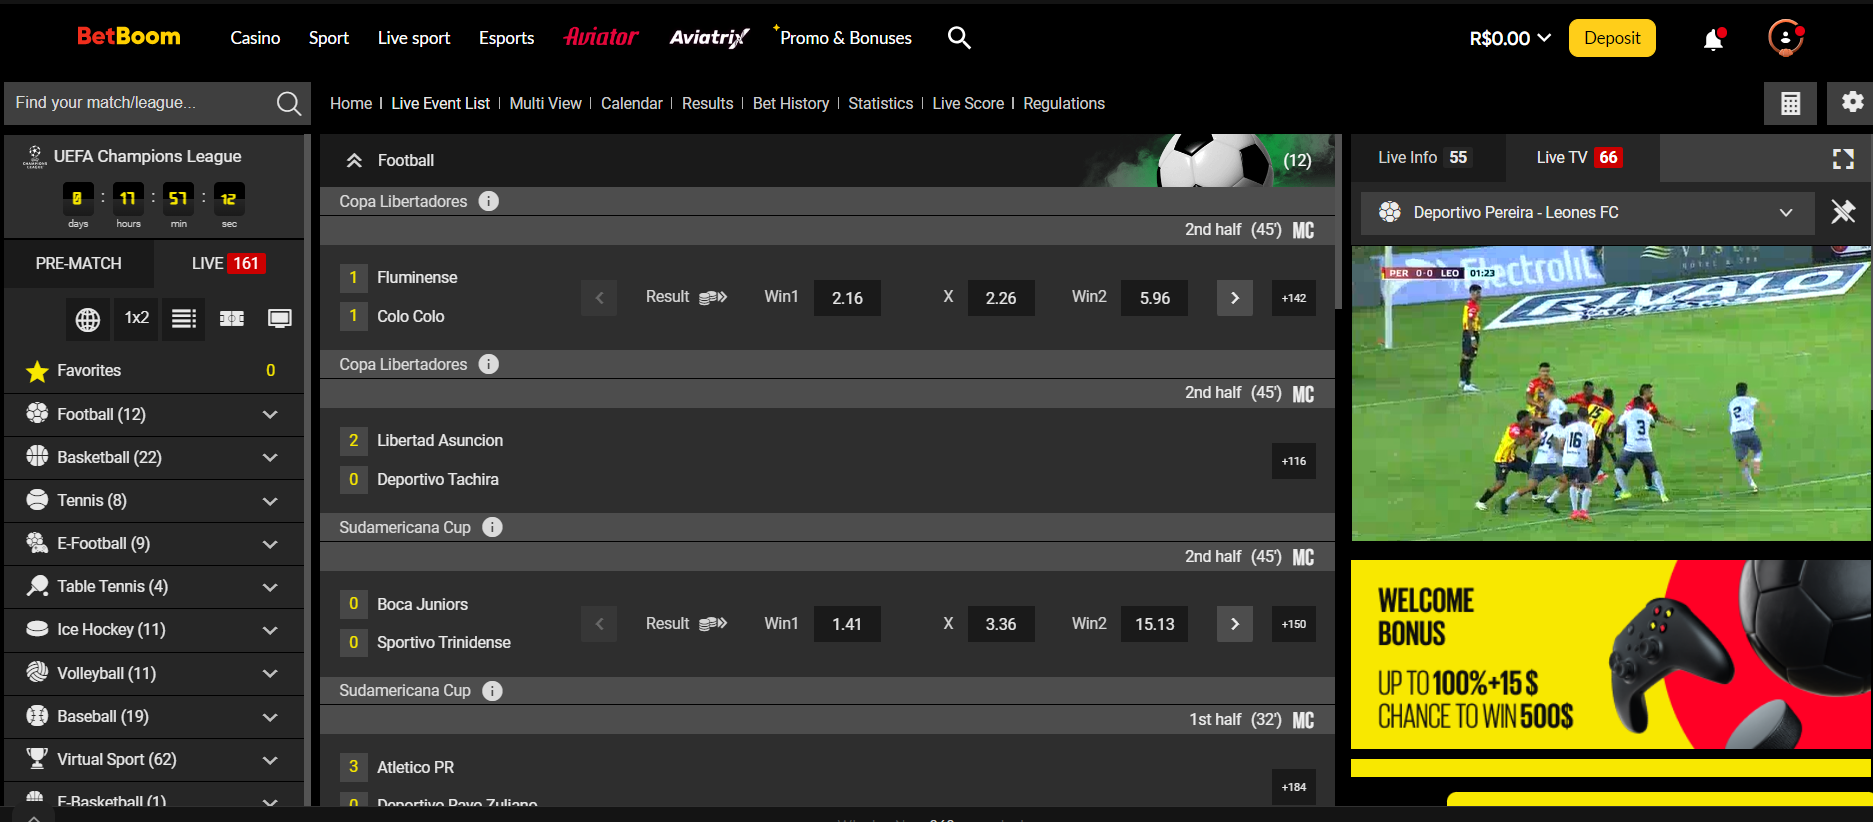This screenshot has height=822, width=1873.
Task: Open the Welcome Bonus banner
Action: pyautogui.click(x=1611, y=654)
